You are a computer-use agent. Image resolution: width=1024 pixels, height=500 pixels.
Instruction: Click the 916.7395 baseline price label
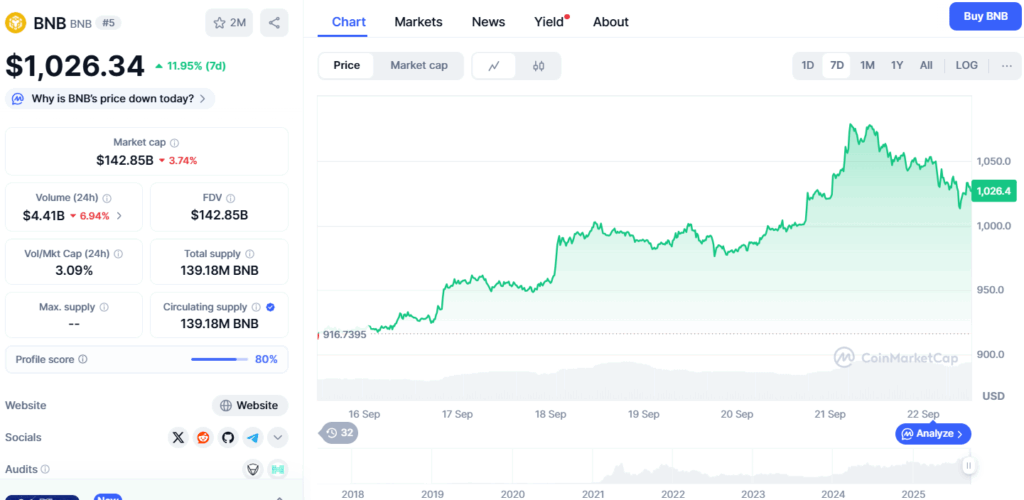344,334
